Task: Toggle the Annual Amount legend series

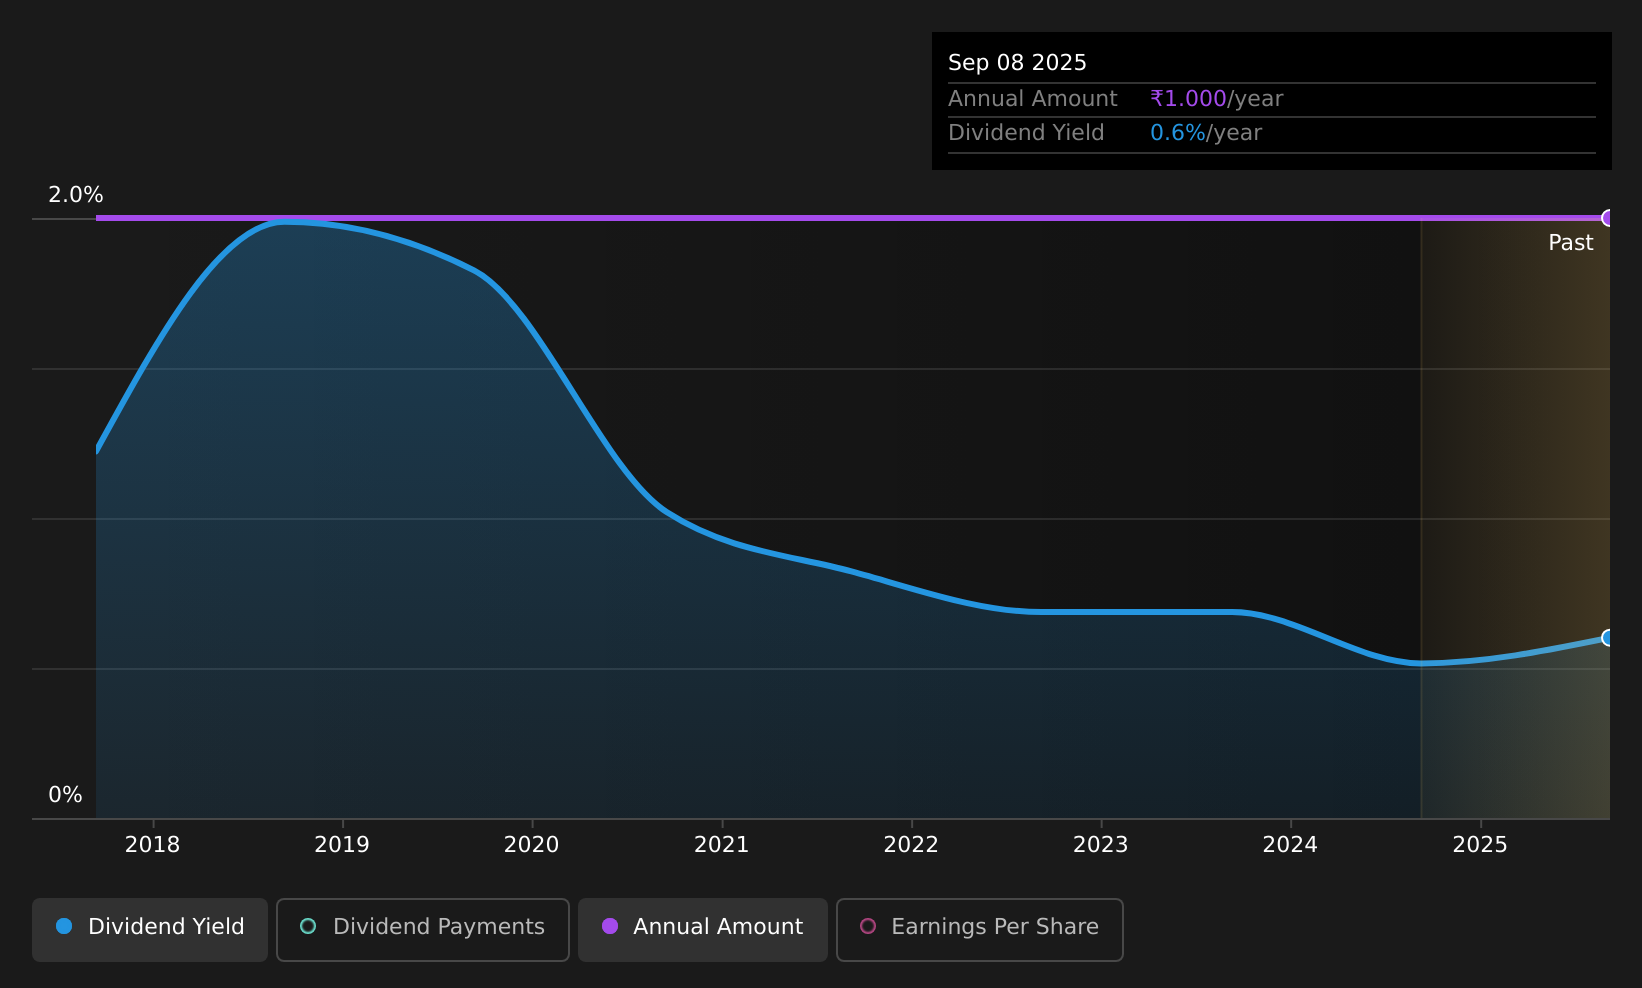Action: 703,929
